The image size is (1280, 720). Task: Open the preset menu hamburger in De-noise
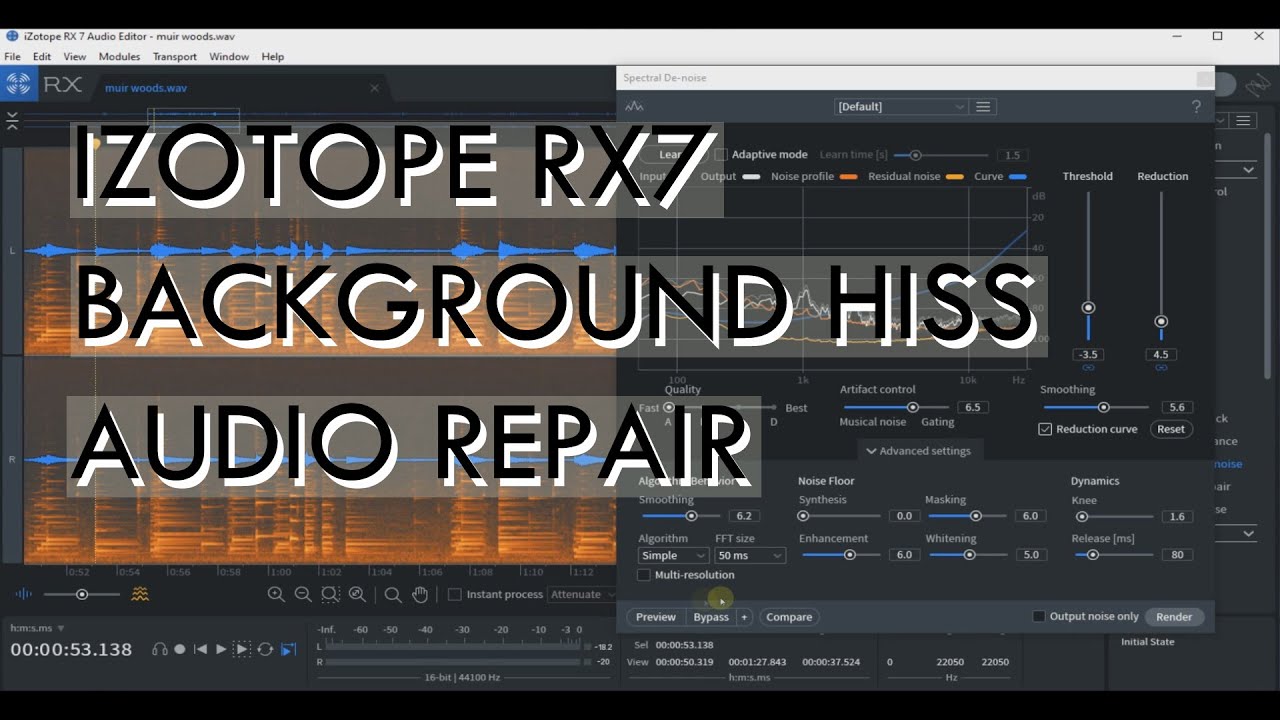coord(983,106)
